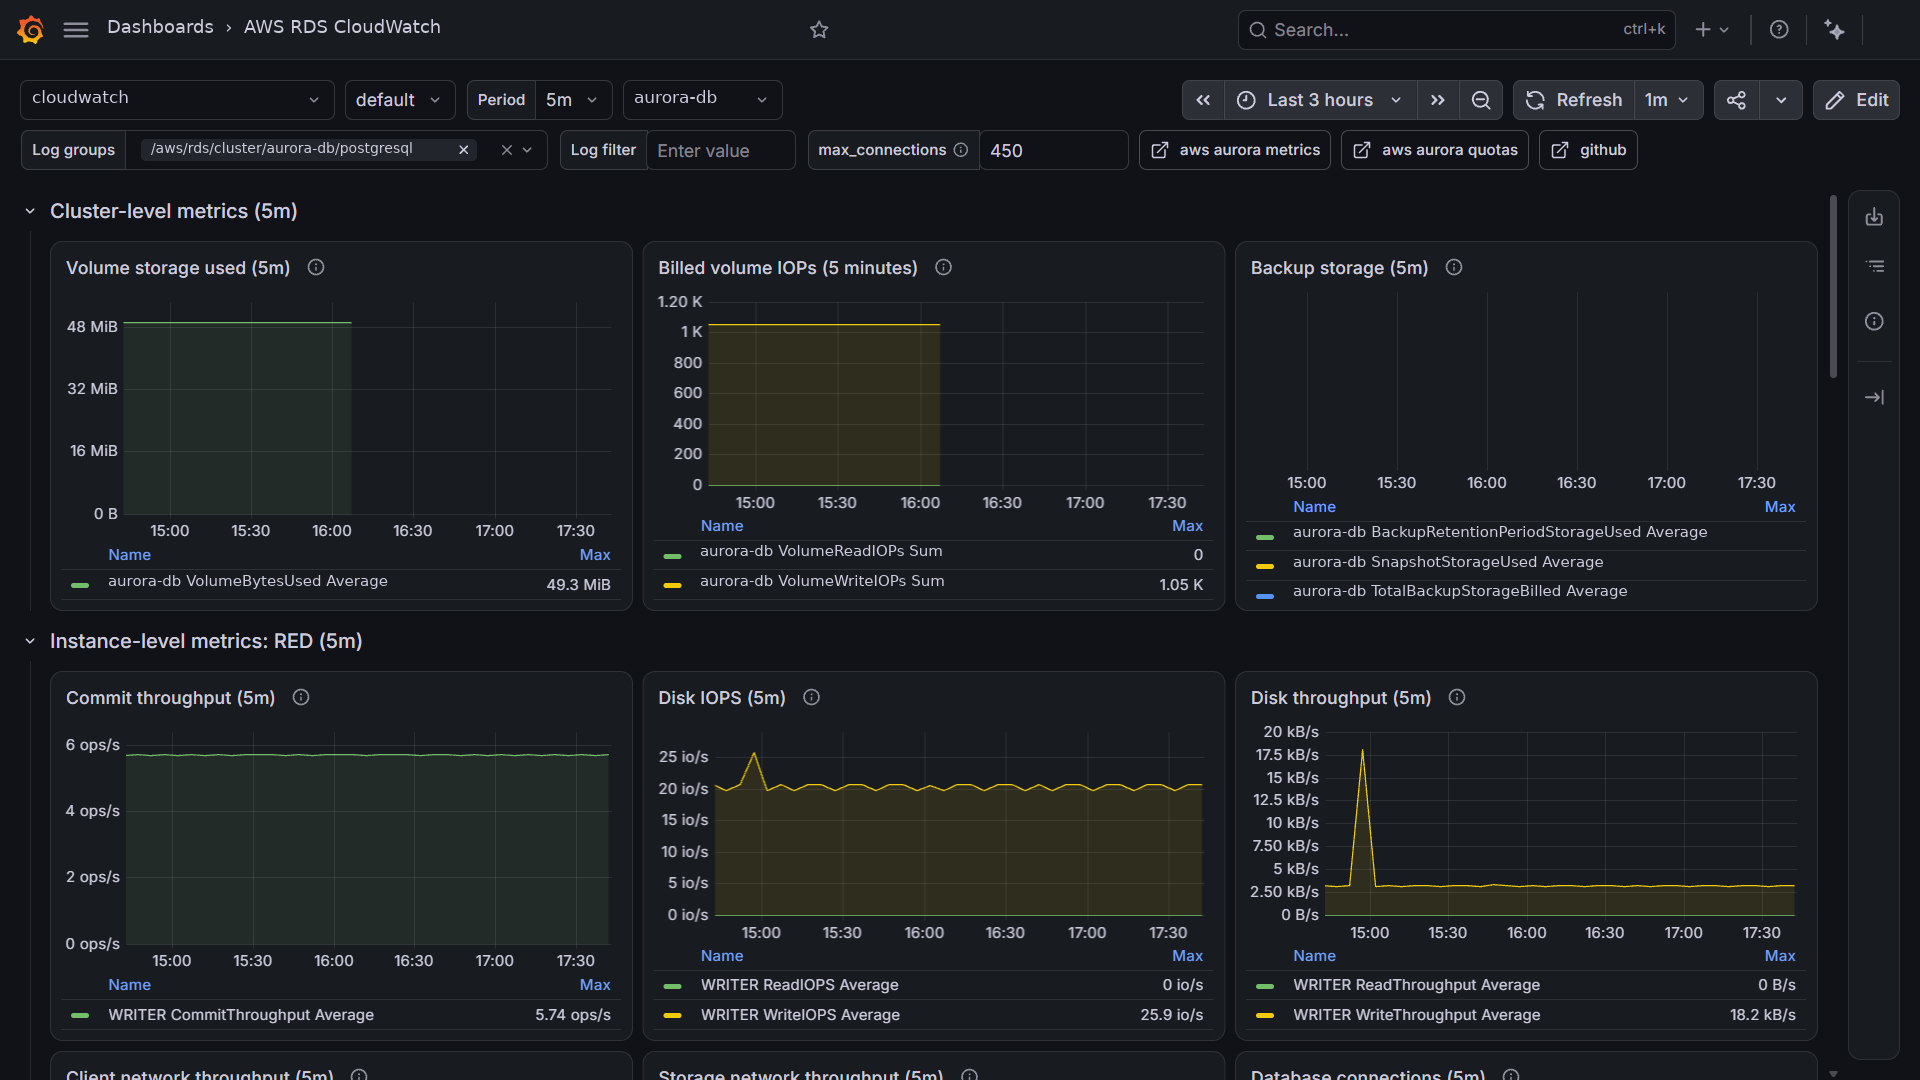Screen dimensions: 1920x1080
Task: Open the 1m refresh interval dropdown
Action: (x=1667, y=100)
